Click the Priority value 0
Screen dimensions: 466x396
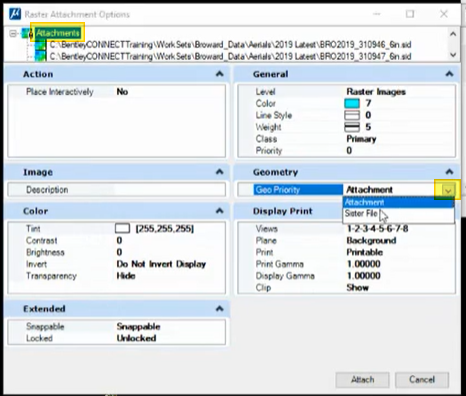[x=349, y=151]
